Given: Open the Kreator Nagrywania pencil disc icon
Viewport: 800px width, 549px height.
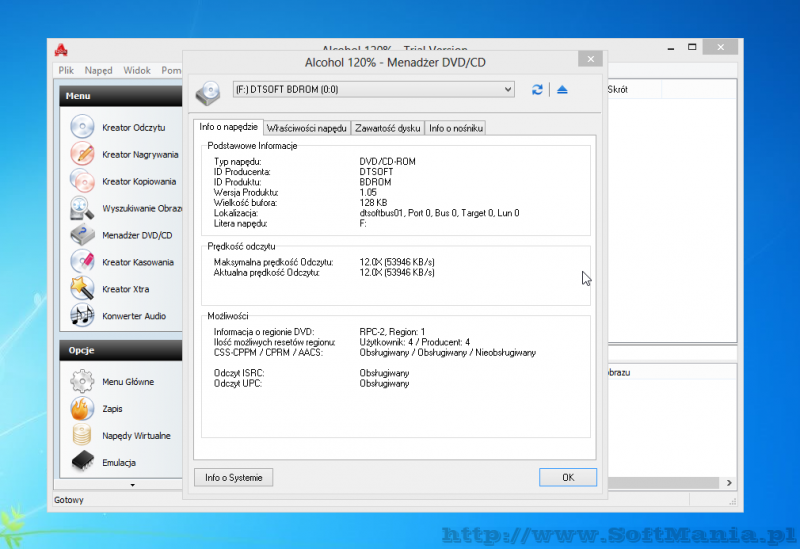Looking at the screenshot, I should (82, 154).
